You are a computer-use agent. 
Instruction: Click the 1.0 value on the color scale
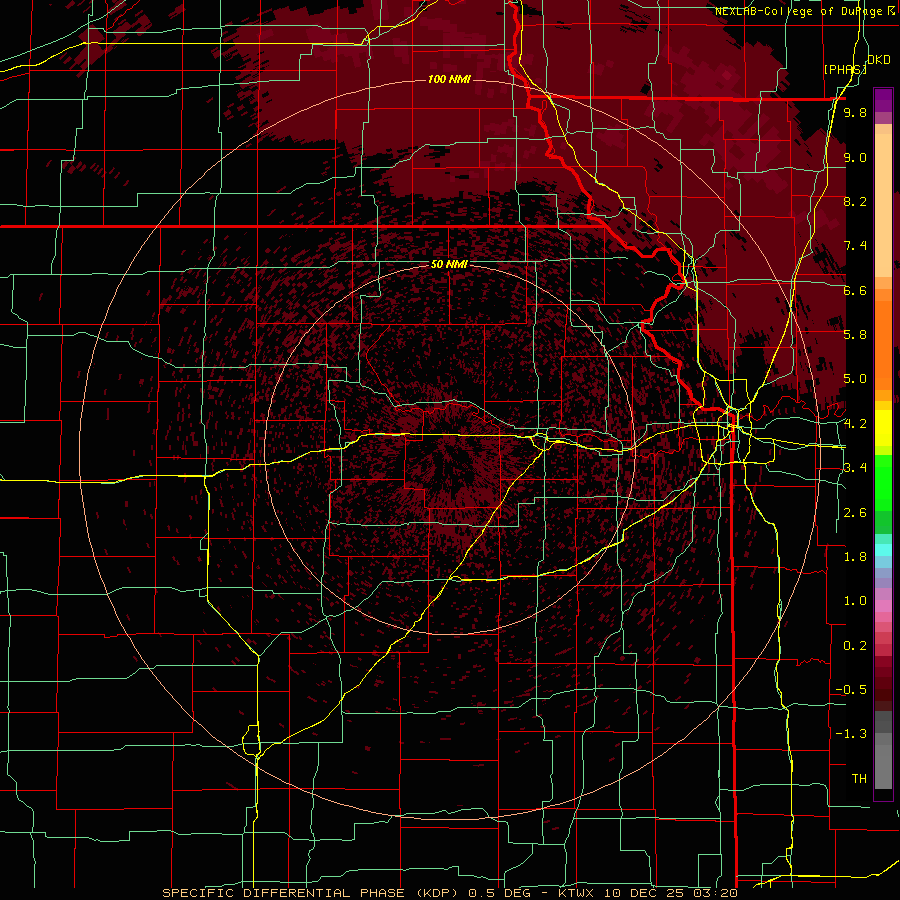855,601
